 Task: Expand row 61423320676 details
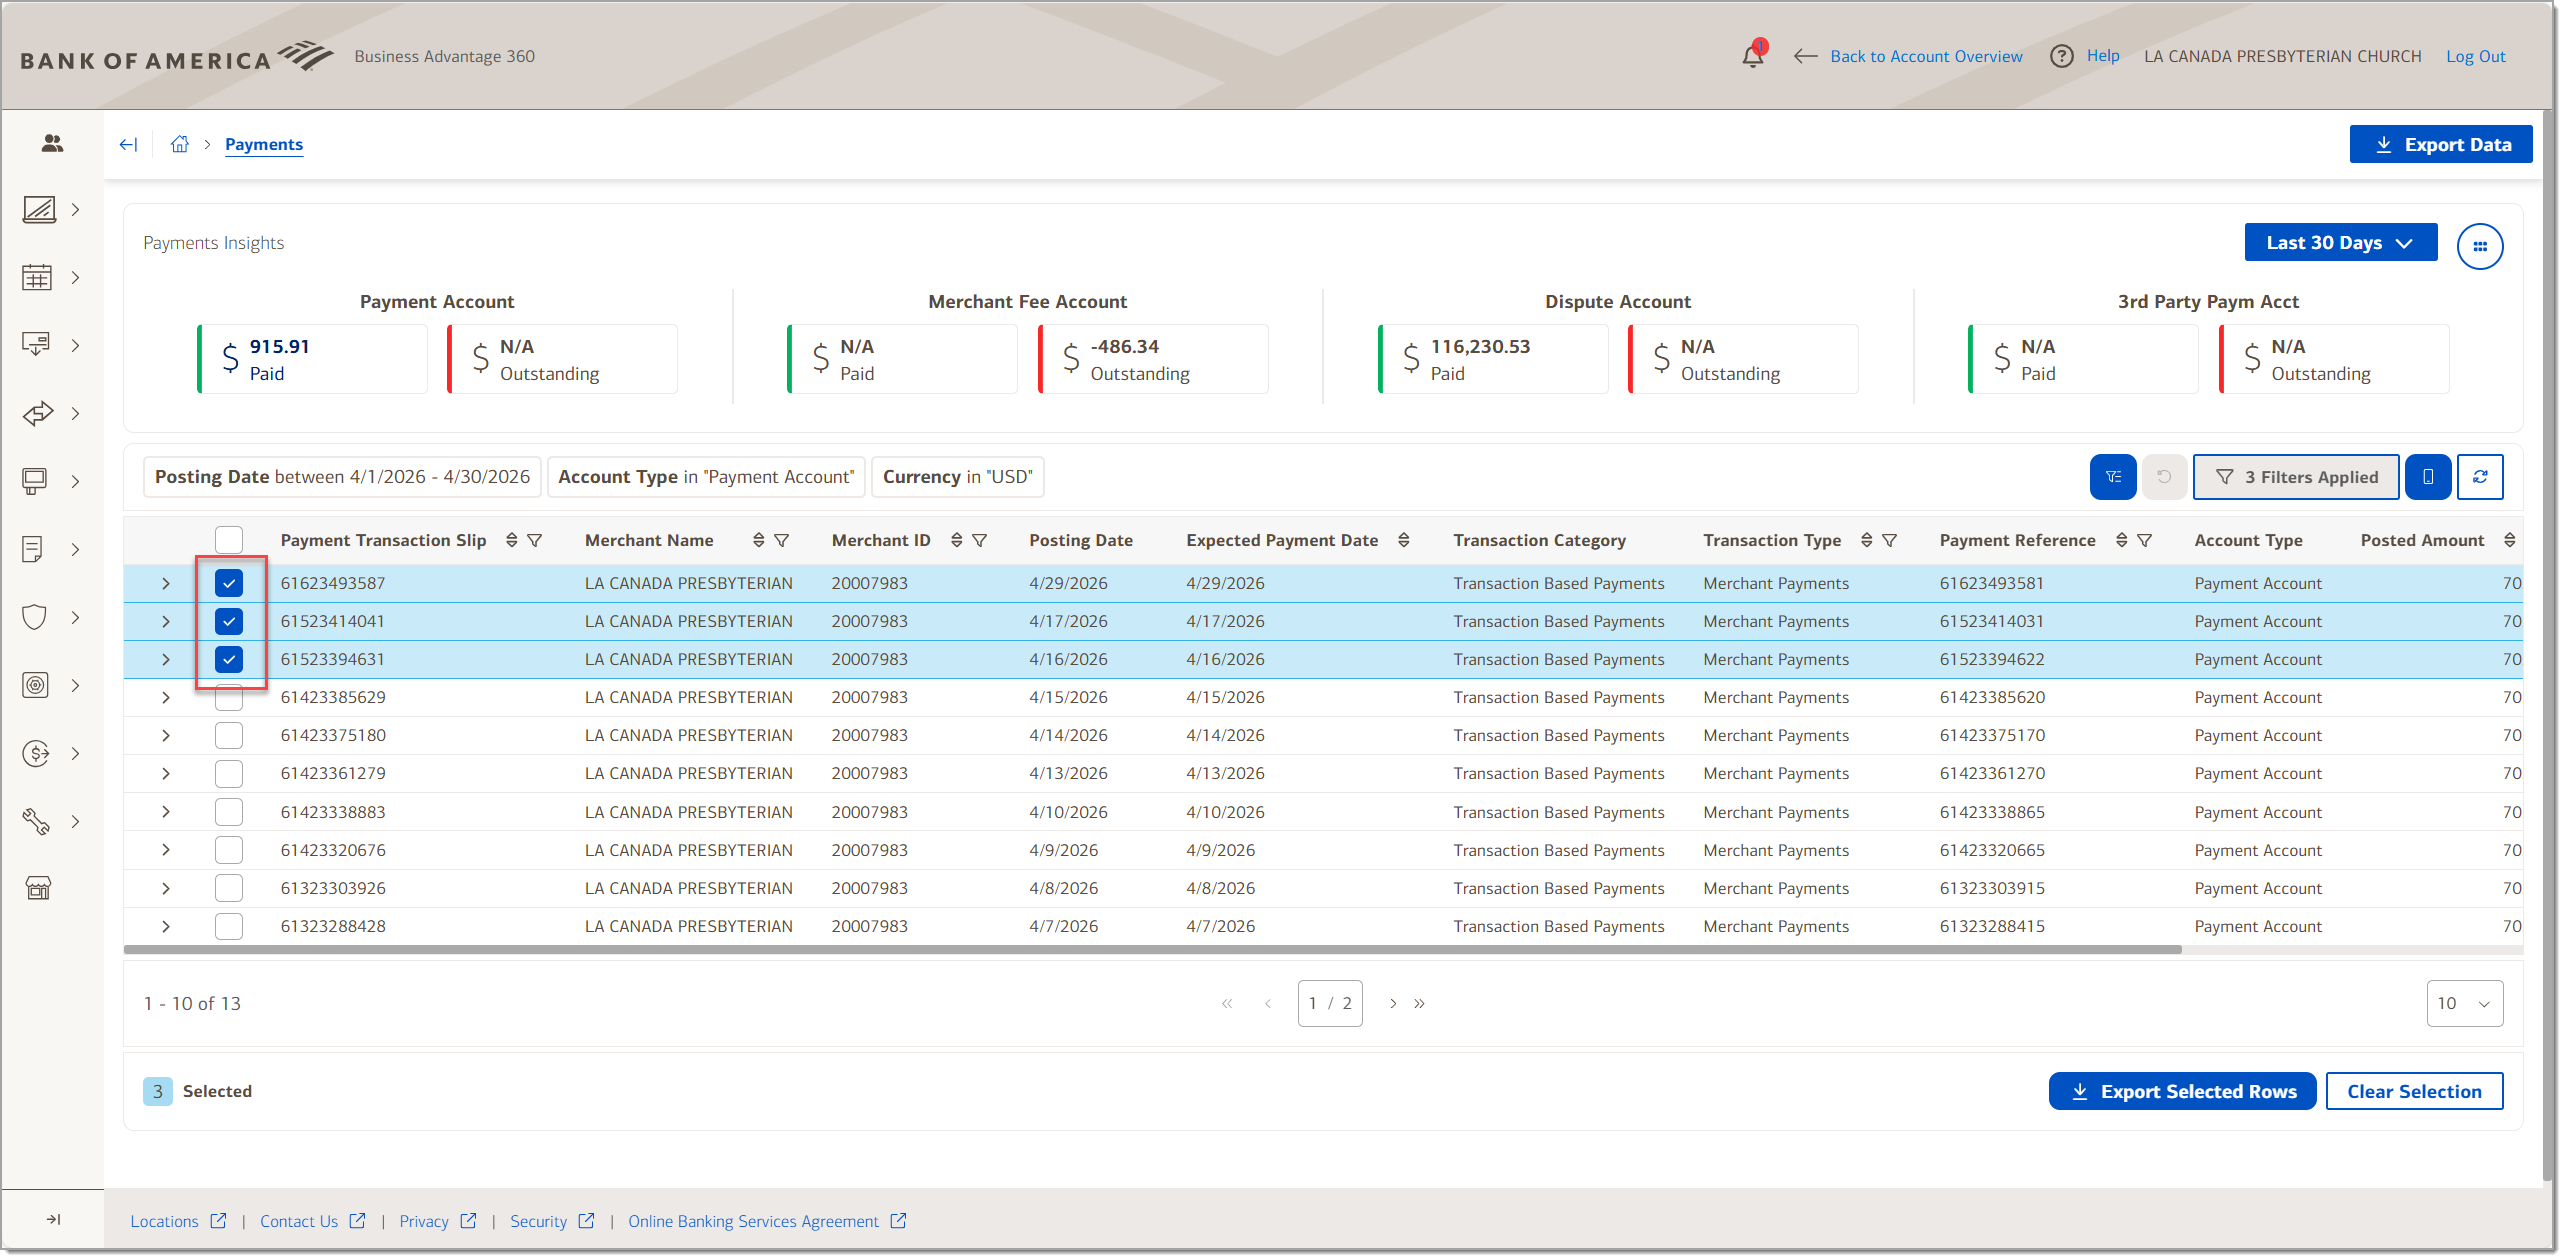166,850
